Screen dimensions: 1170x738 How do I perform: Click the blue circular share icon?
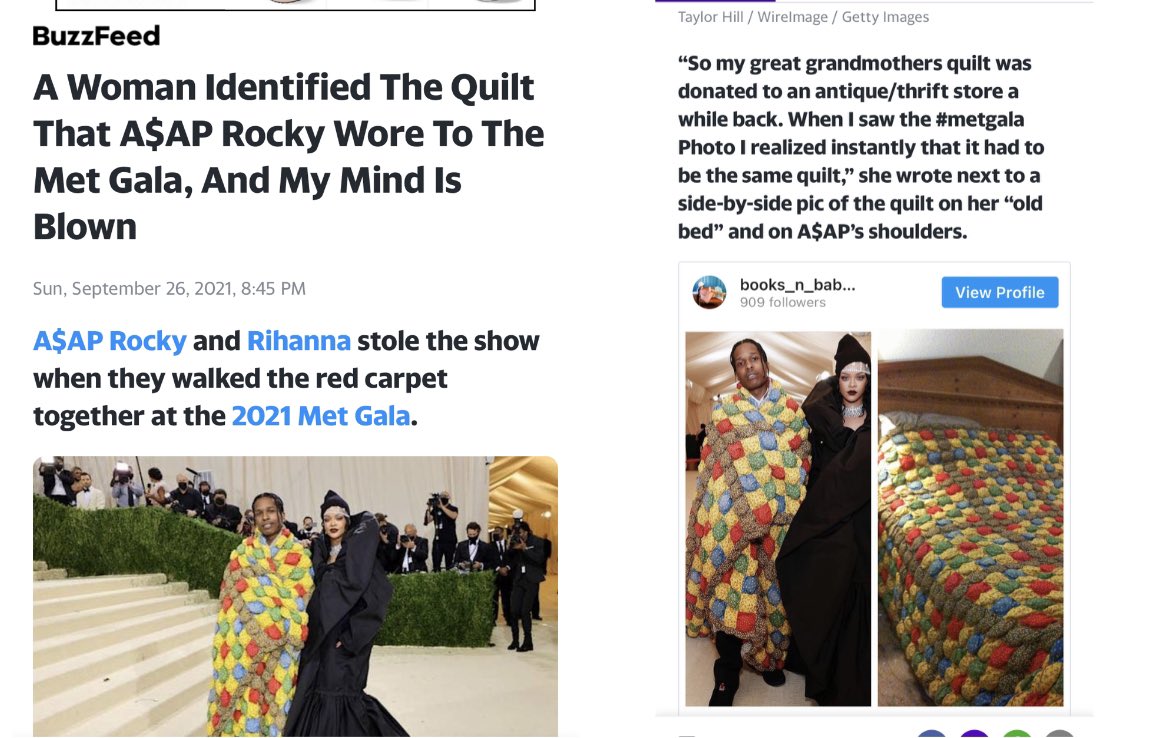932,734
